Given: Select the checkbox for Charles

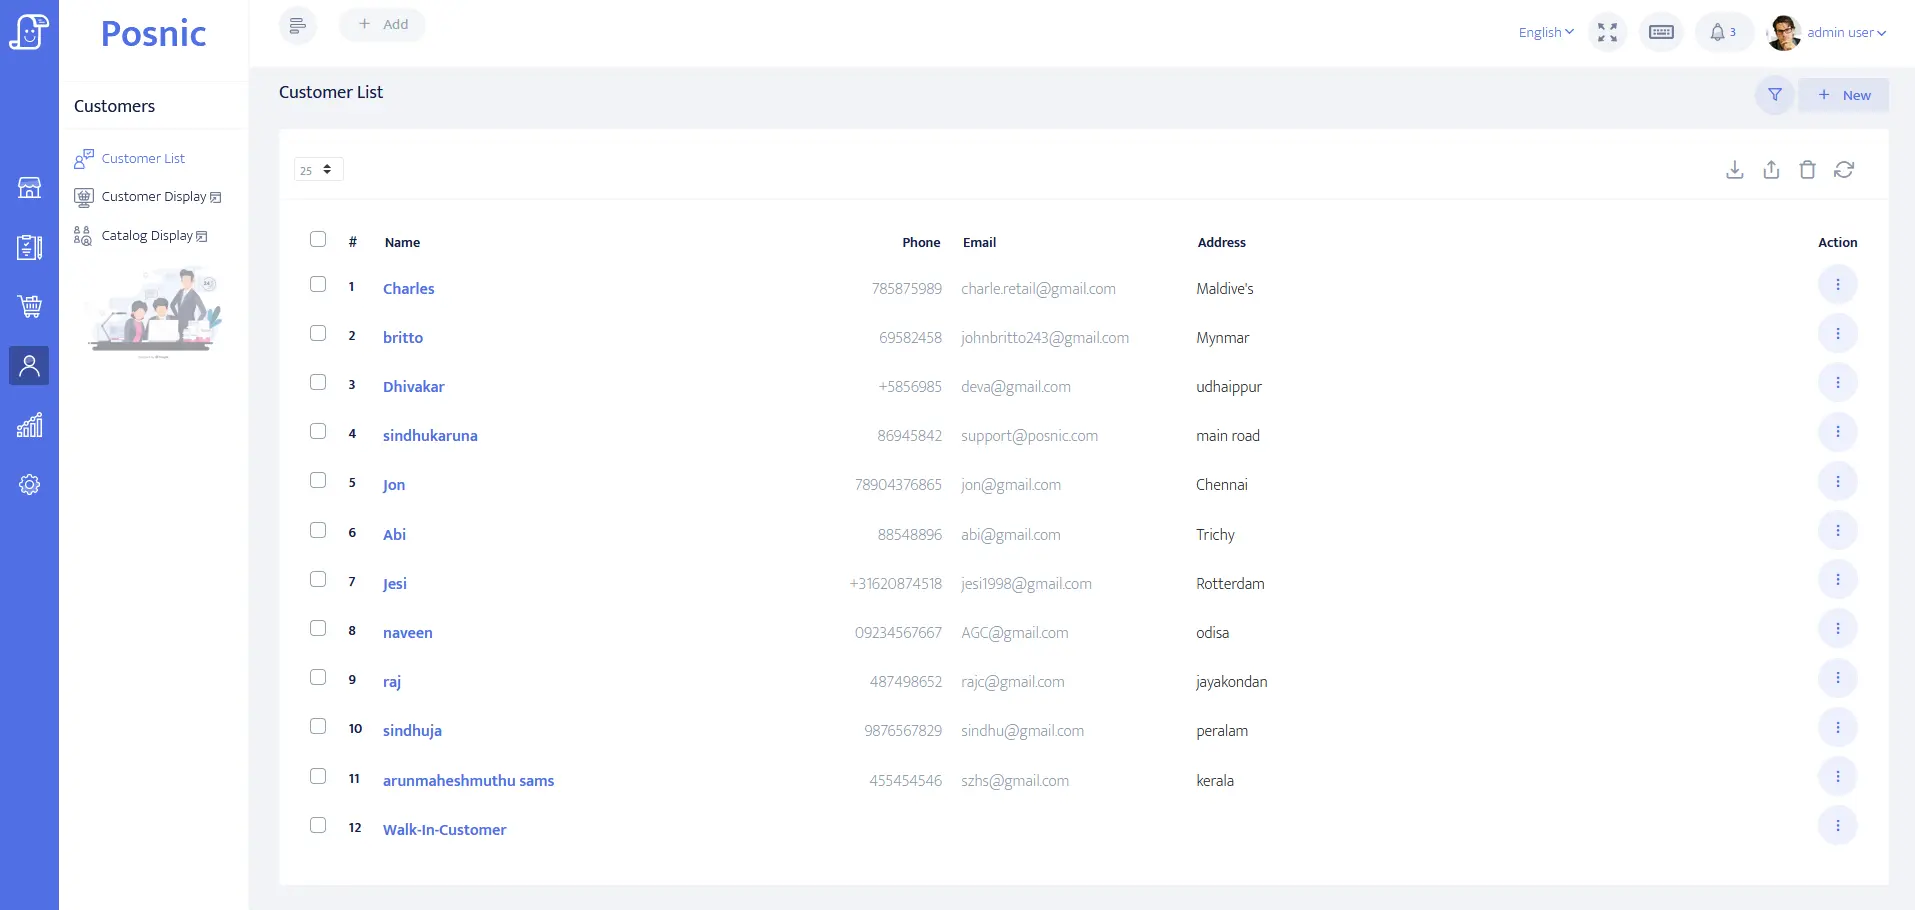Looking at the screenshot, I should (x=318, y=284).
